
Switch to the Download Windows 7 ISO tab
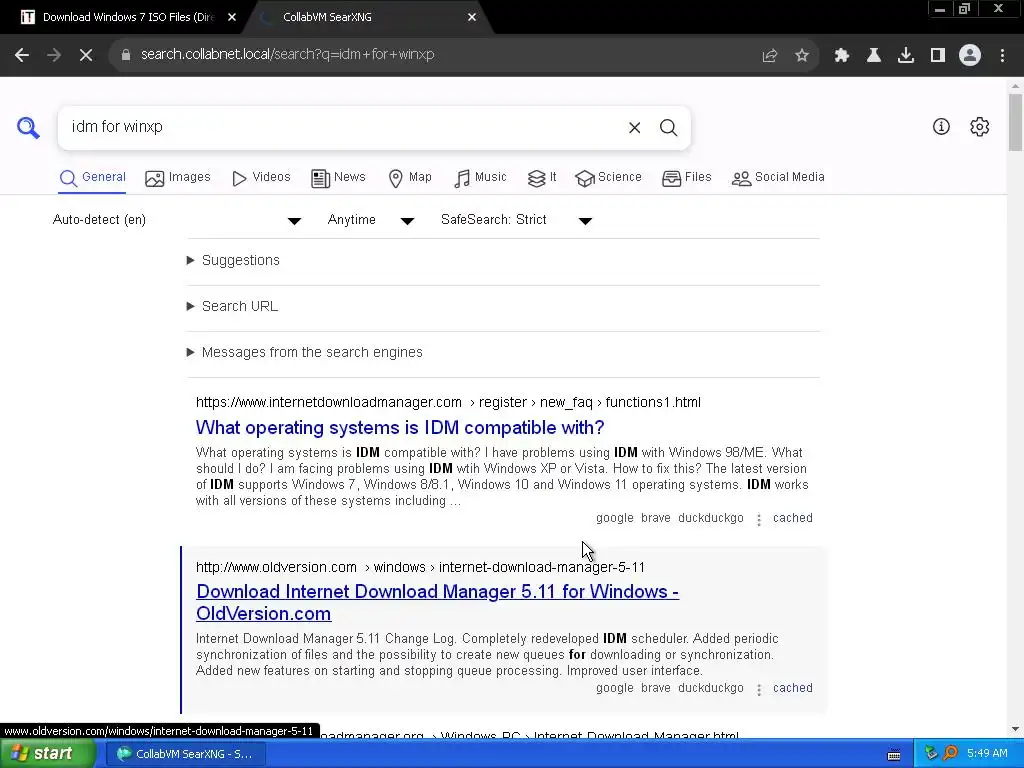click(x=127, y=18)
